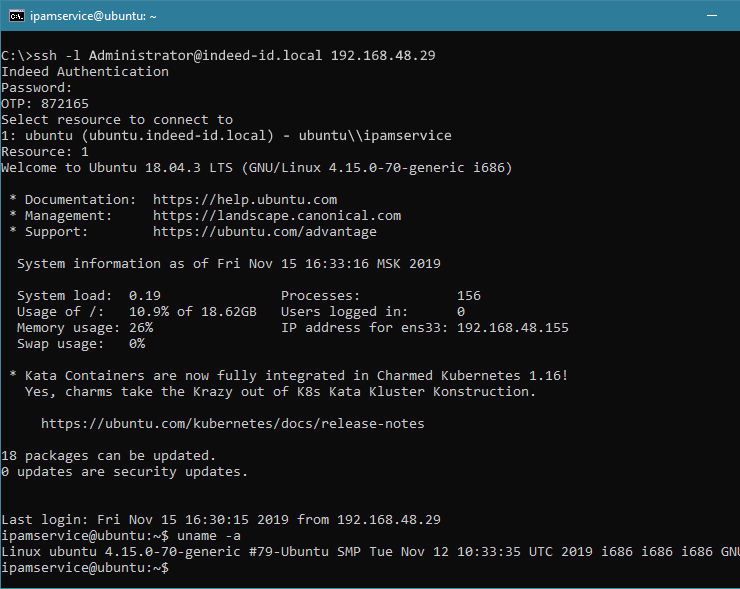Click the https://landscape.canonical.com management URL
The width and height of the screenshot is (740, 589).
277,216
